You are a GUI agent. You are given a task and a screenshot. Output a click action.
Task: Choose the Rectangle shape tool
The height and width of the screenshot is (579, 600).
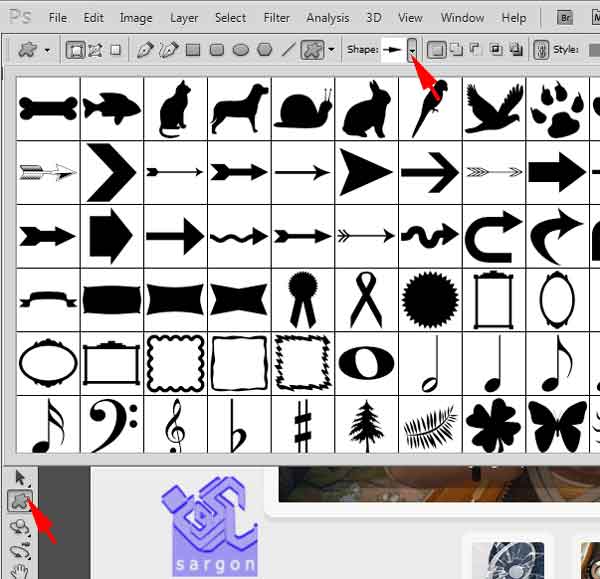point(192,49)
